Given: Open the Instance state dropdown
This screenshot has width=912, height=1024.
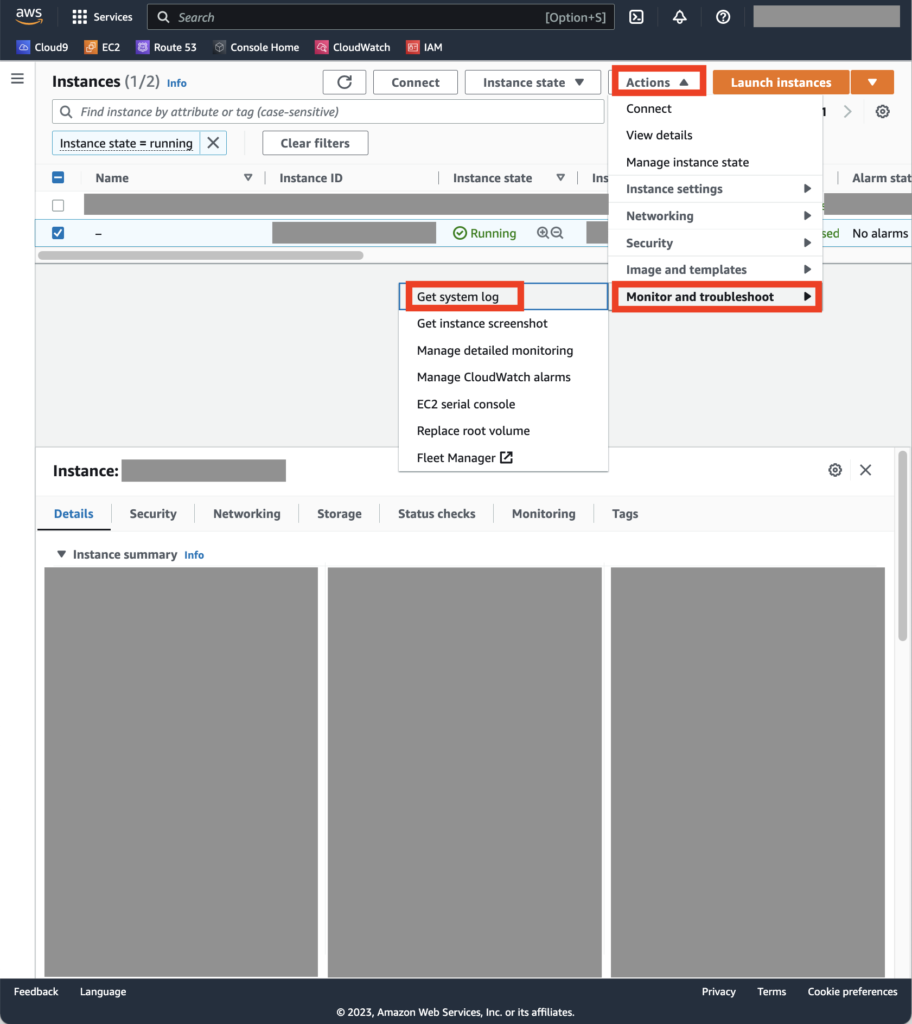Looking at the screenshot, I should [532, 82].
